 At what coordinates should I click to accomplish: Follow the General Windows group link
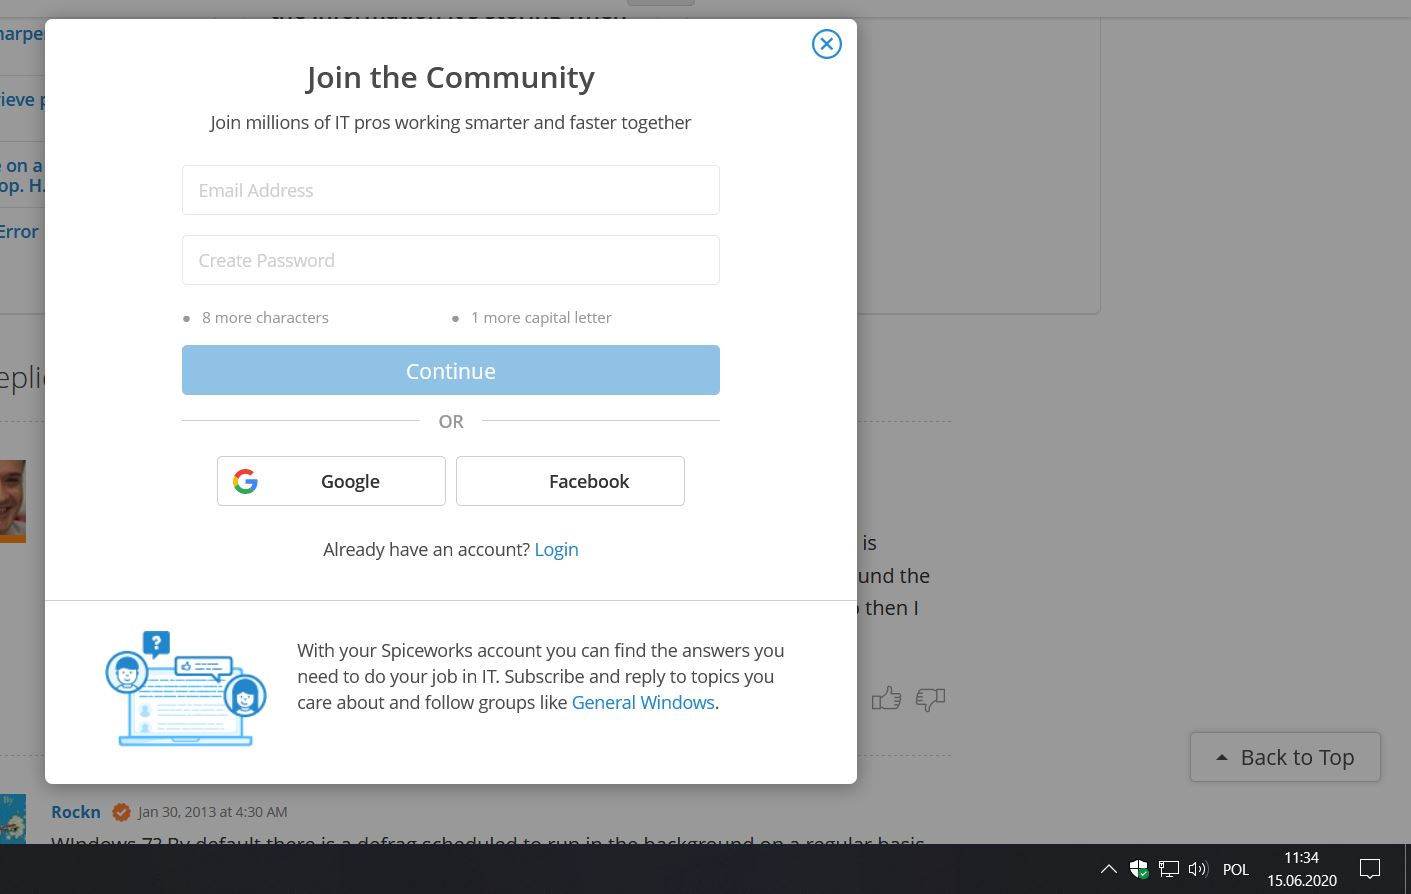pos(643,702)
